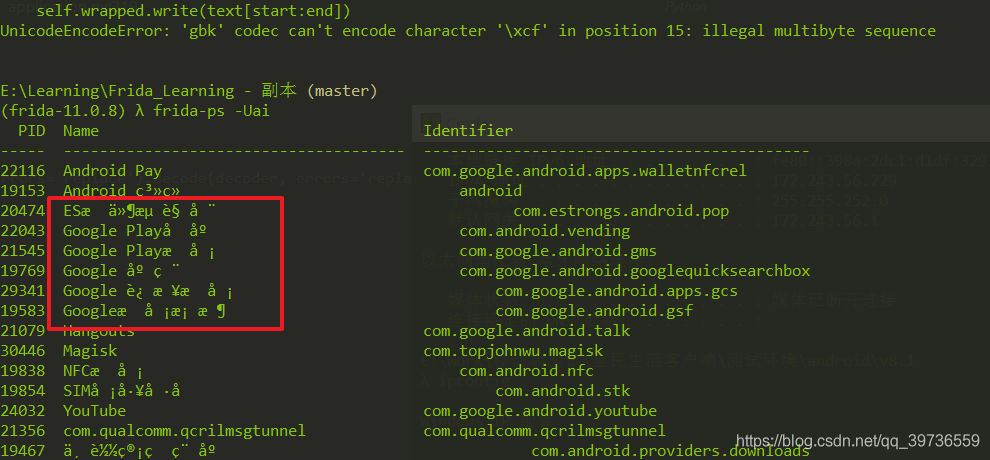The height and width of the screenshot is (460, 990).
Task: Click identifier com.google.android.gms
Action: tap(558, 251)
